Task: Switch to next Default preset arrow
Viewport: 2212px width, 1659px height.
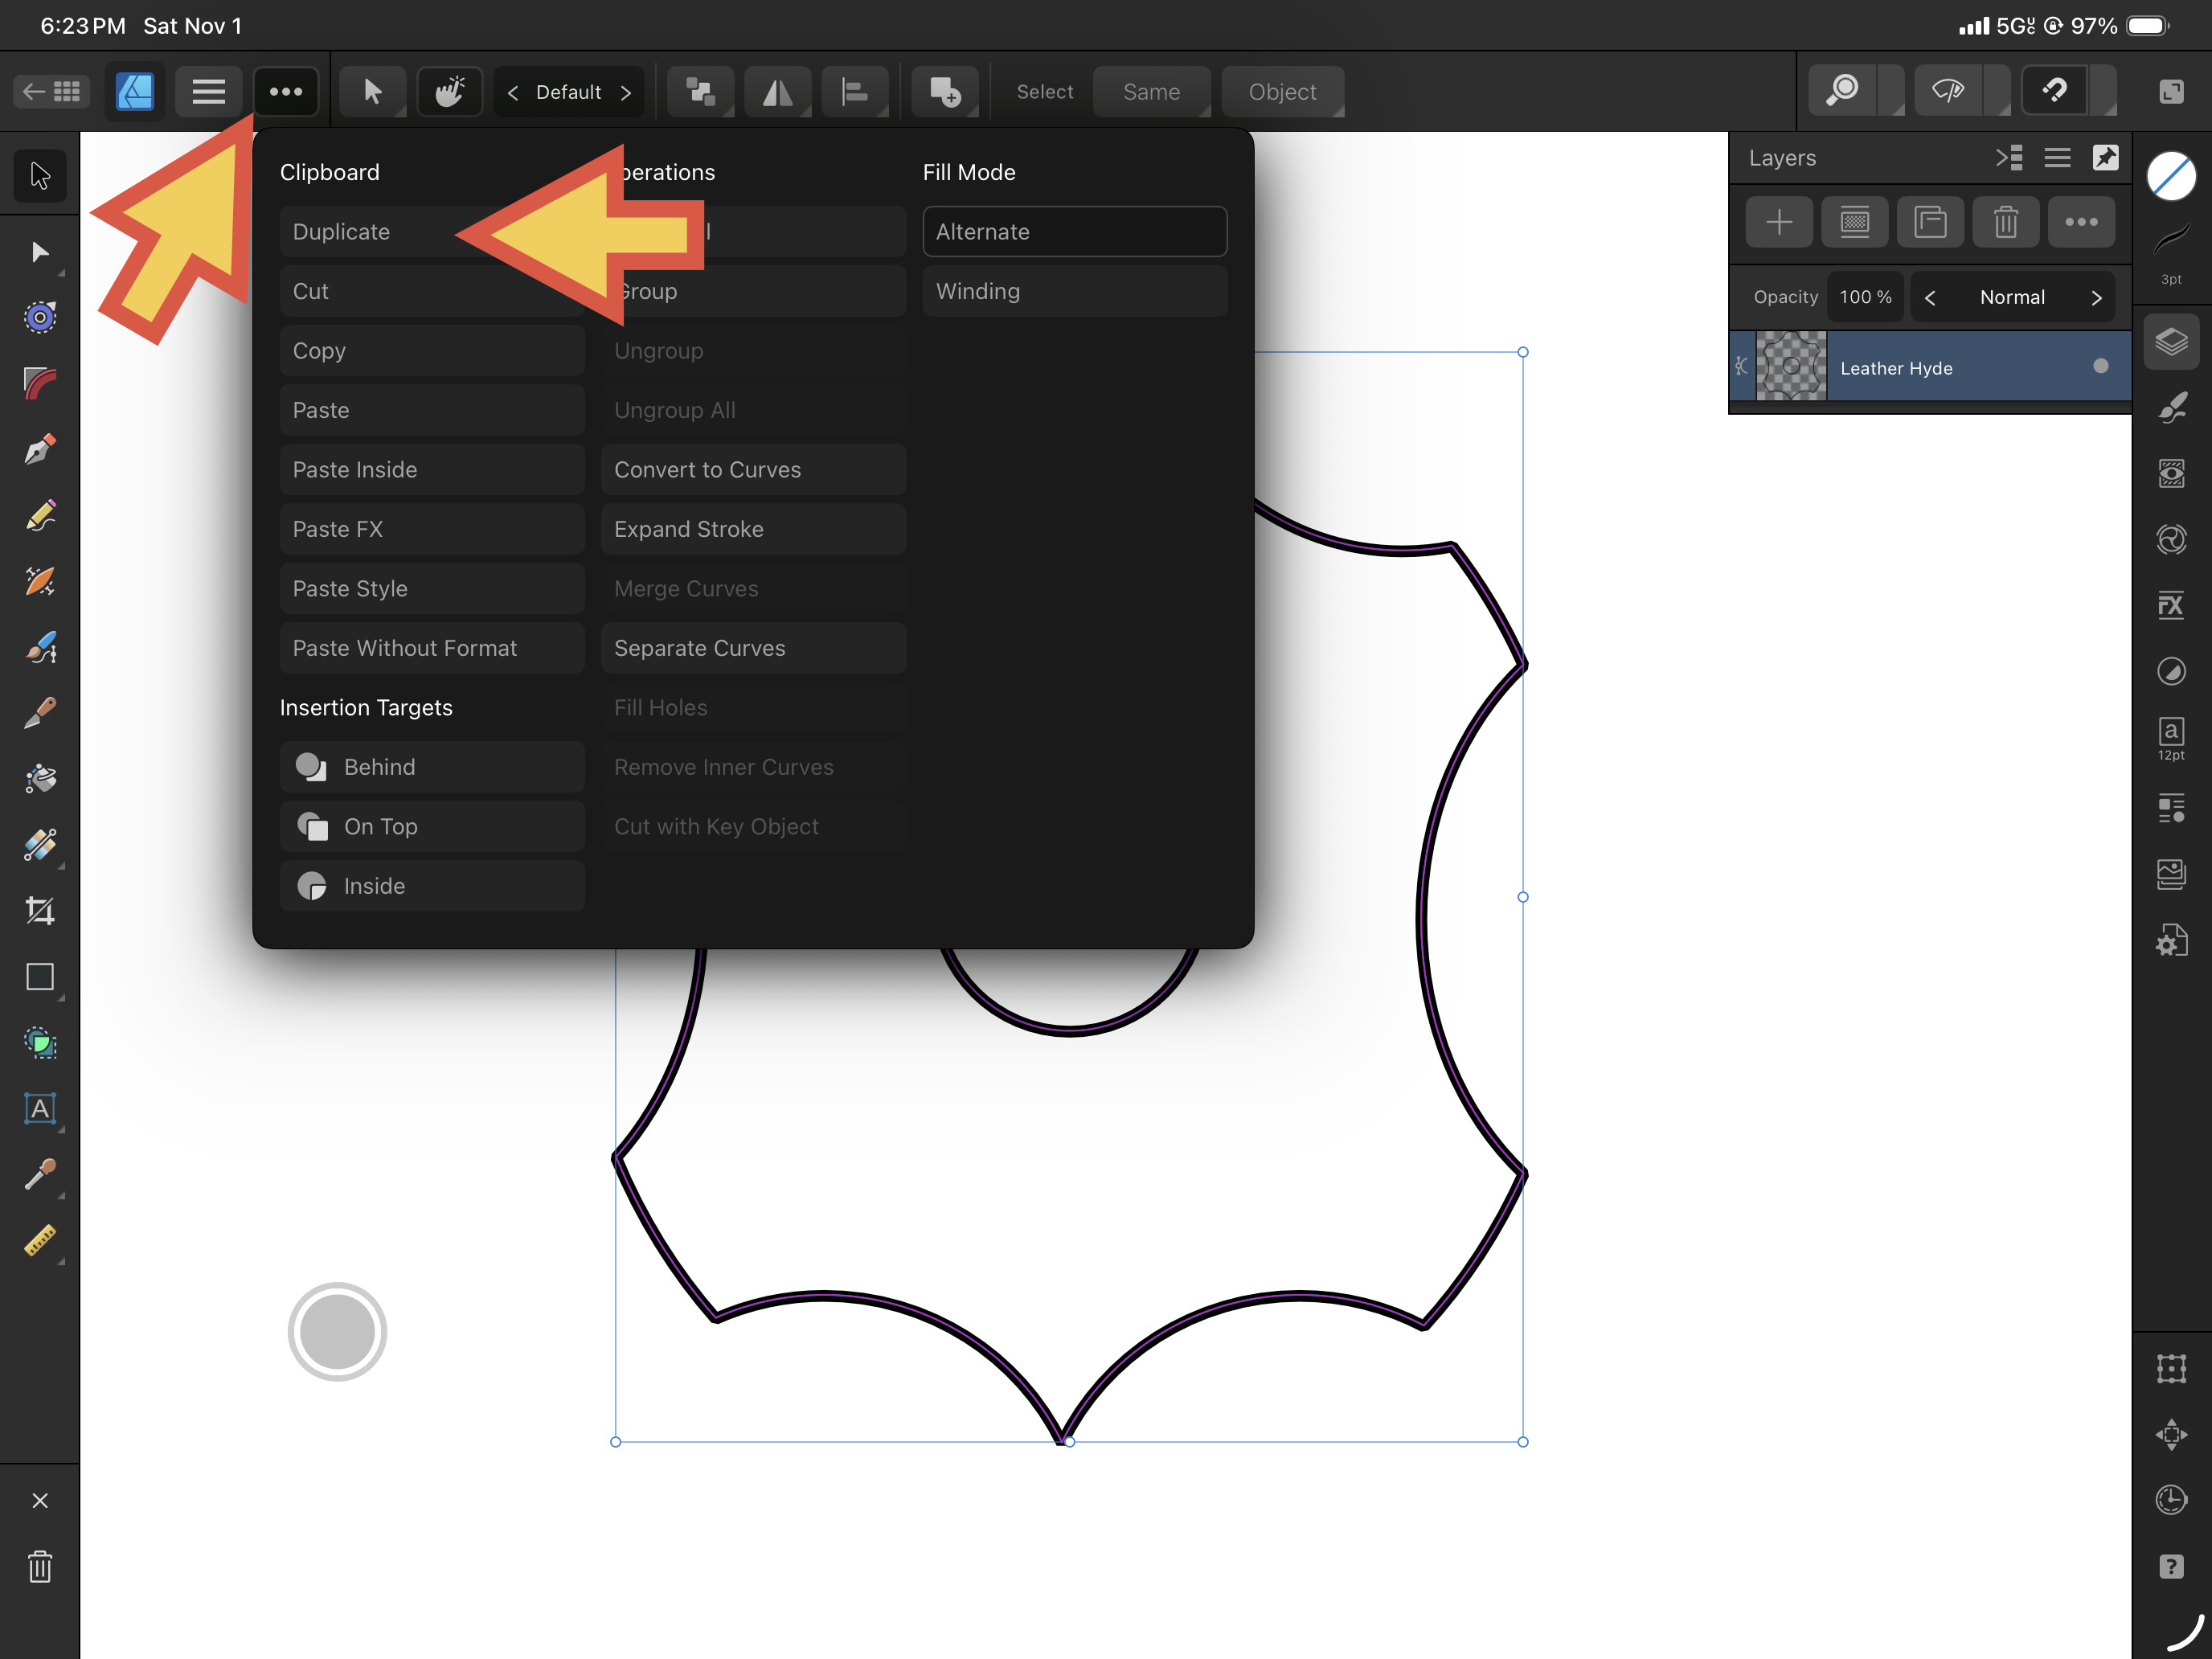Action: [626, 93]
